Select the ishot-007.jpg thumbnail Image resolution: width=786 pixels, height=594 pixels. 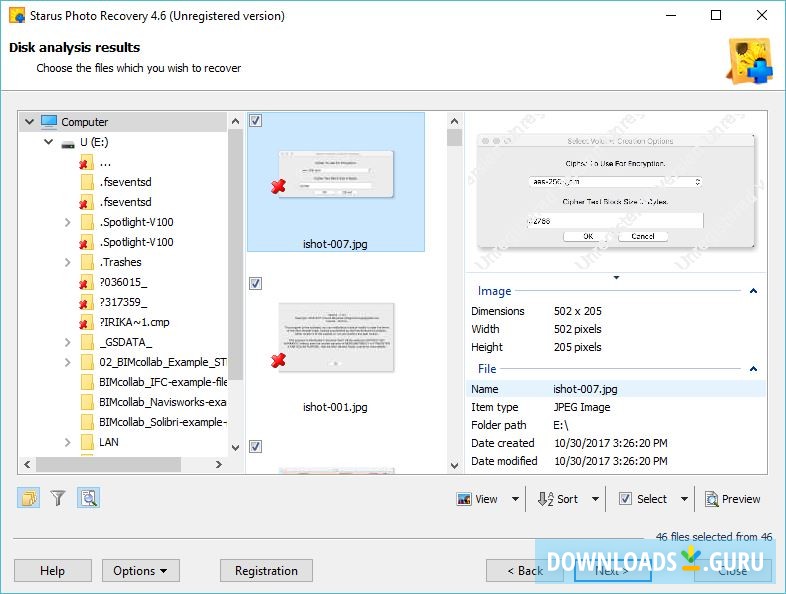tap(336, 181)
